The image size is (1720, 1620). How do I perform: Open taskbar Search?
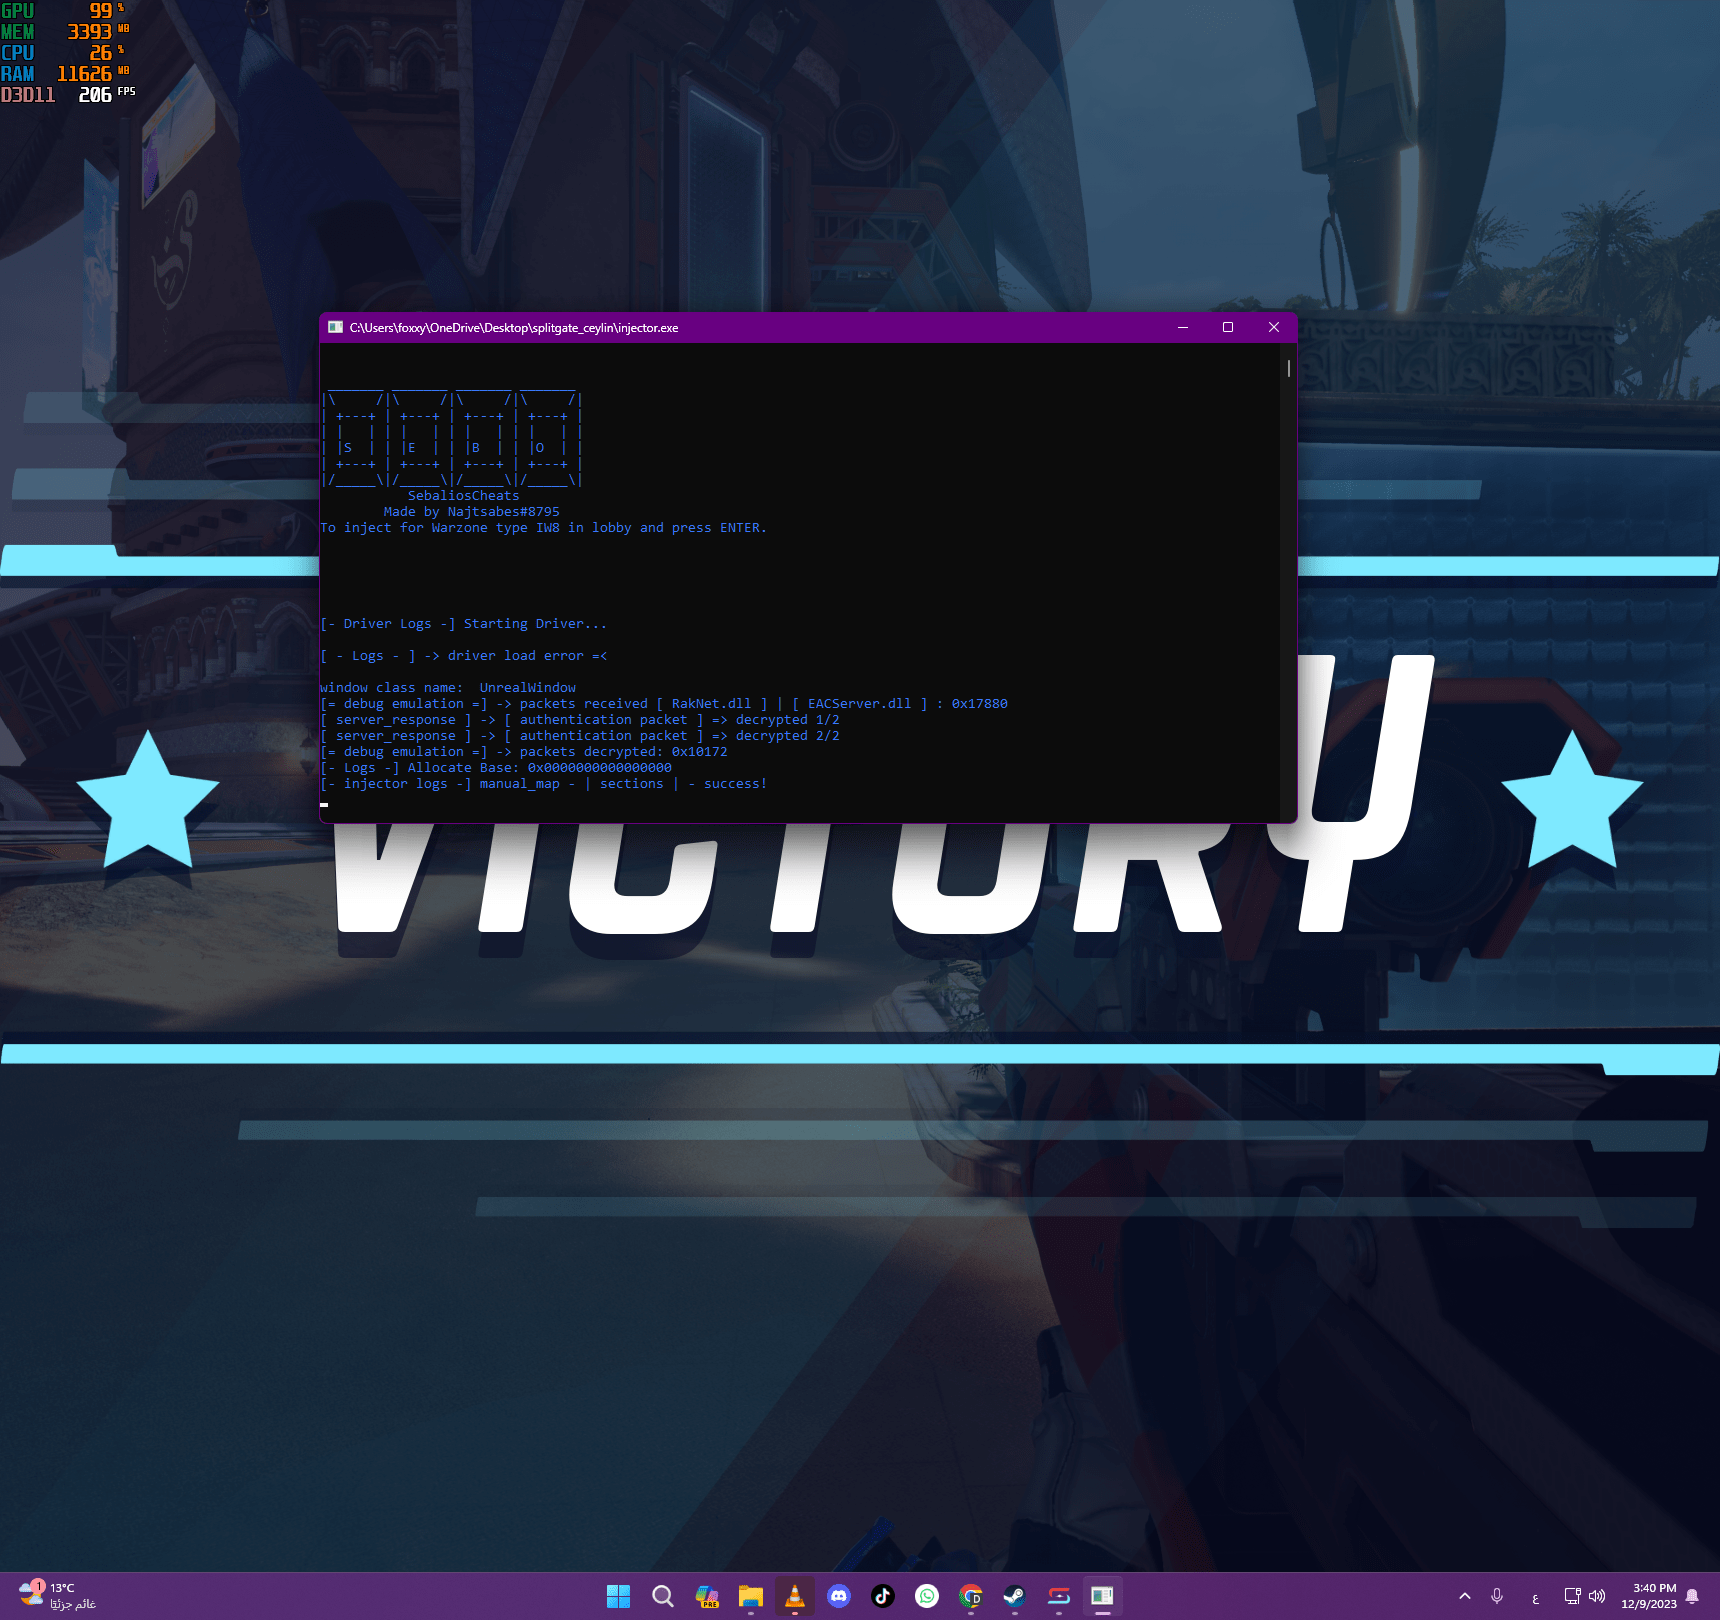point(663,1596)
